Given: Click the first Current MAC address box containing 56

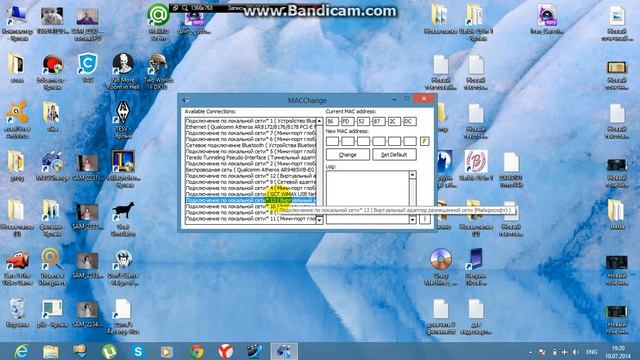Looking at the screenshot, I should coord(332,122).
